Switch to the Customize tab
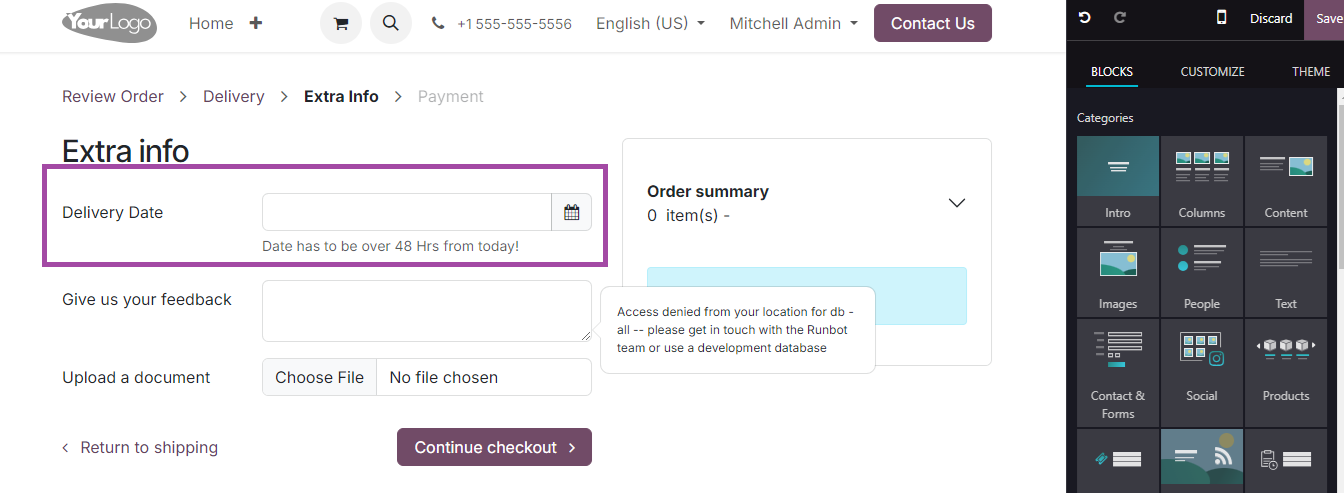Viewport: 1344px width, 493px height. 1212,71
